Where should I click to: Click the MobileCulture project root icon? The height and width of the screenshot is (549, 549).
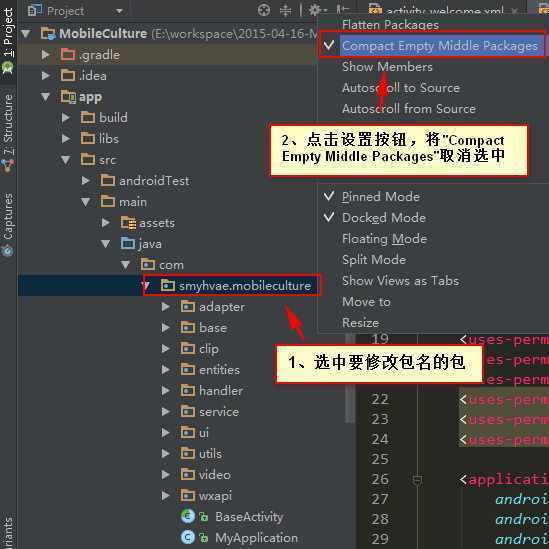(48, 34)
